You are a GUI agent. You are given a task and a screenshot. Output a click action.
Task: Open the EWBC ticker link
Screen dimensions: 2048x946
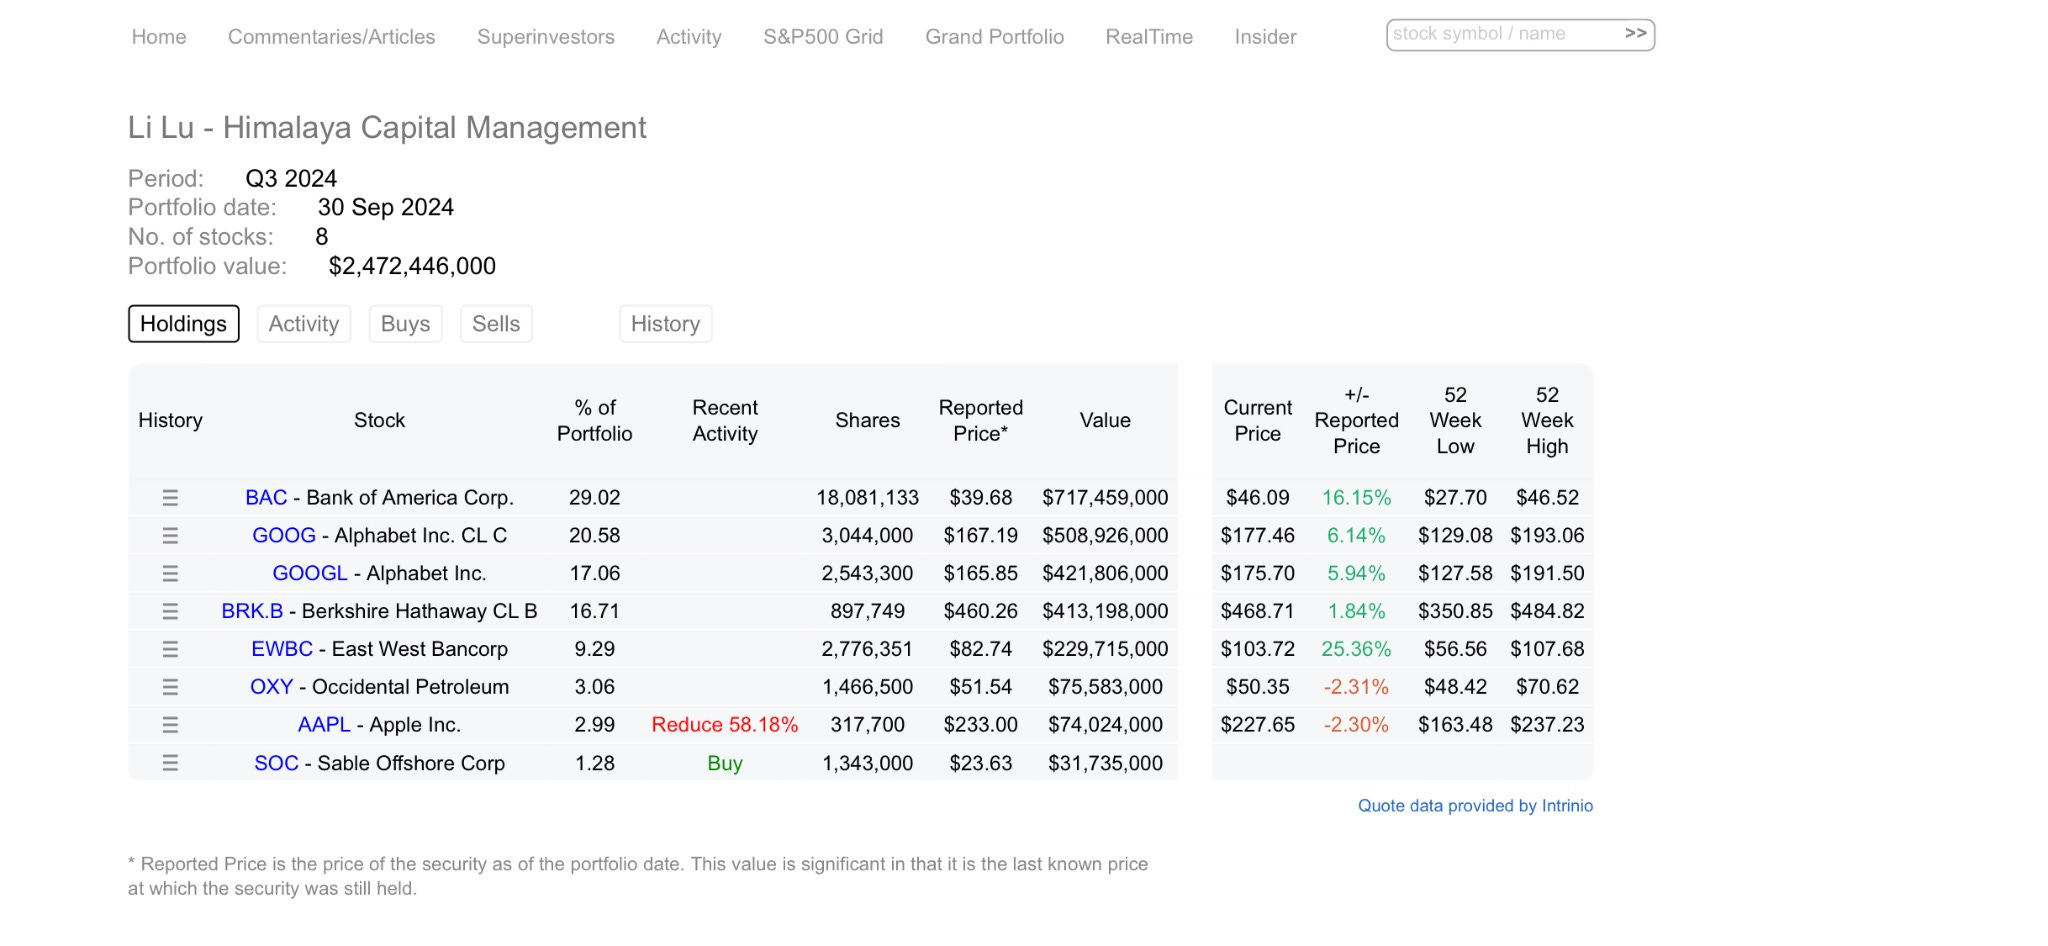[282, 649]
